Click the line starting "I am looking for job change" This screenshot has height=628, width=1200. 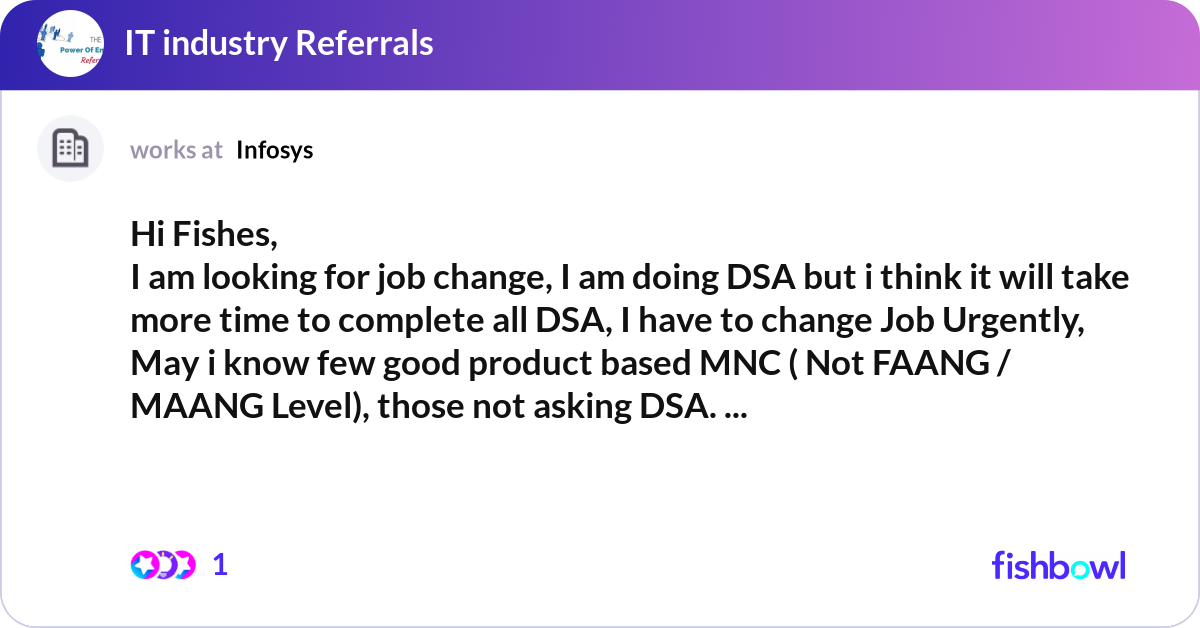(630, 277)
